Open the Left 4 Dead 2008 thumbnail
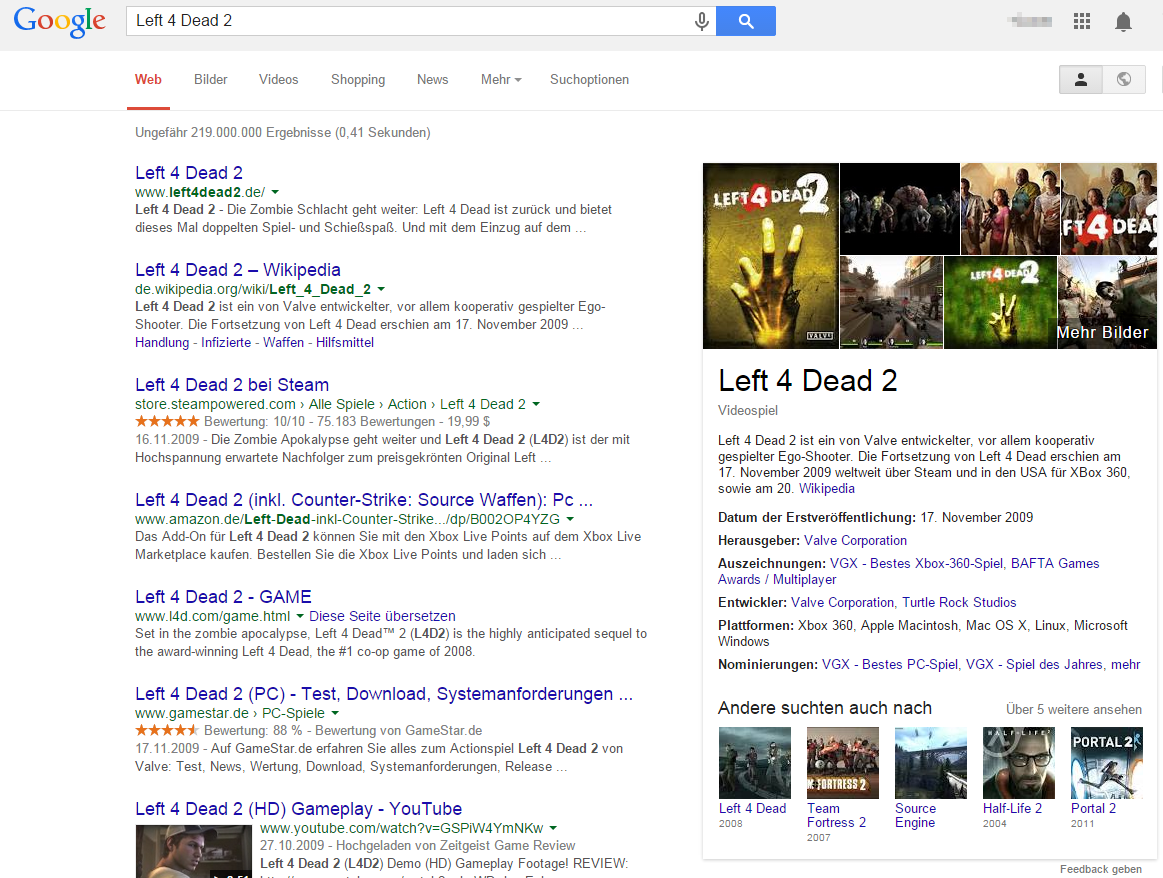The width and height of the screenshot is (1163, 878). point(755,762)
